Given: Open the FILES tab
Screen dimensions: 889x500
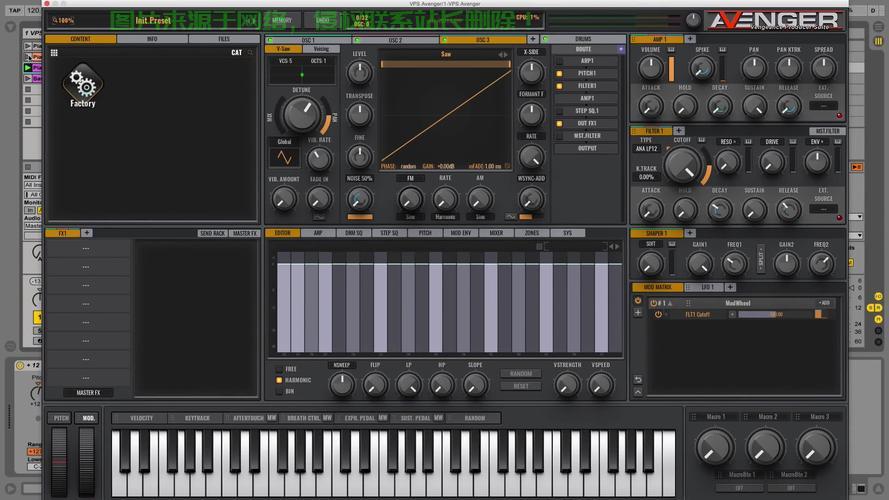Looking at the screenshot, I should pos(224,39).
